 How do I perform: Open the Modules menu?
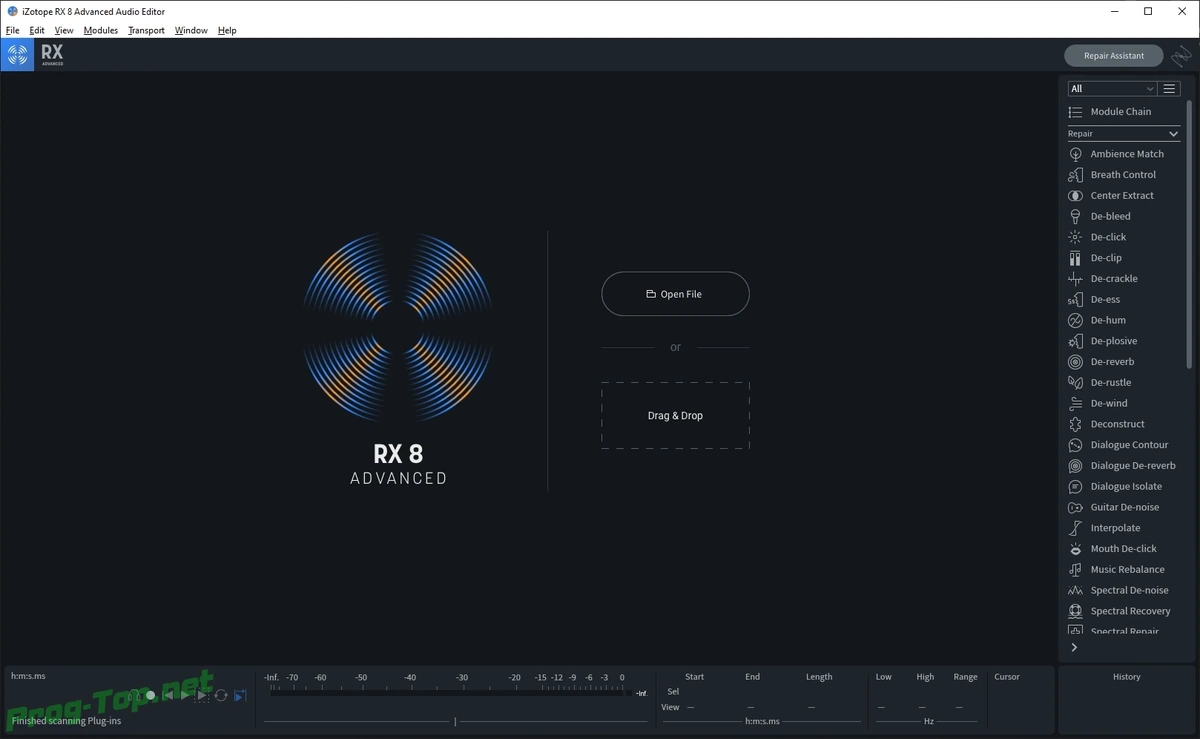[101, 30]
